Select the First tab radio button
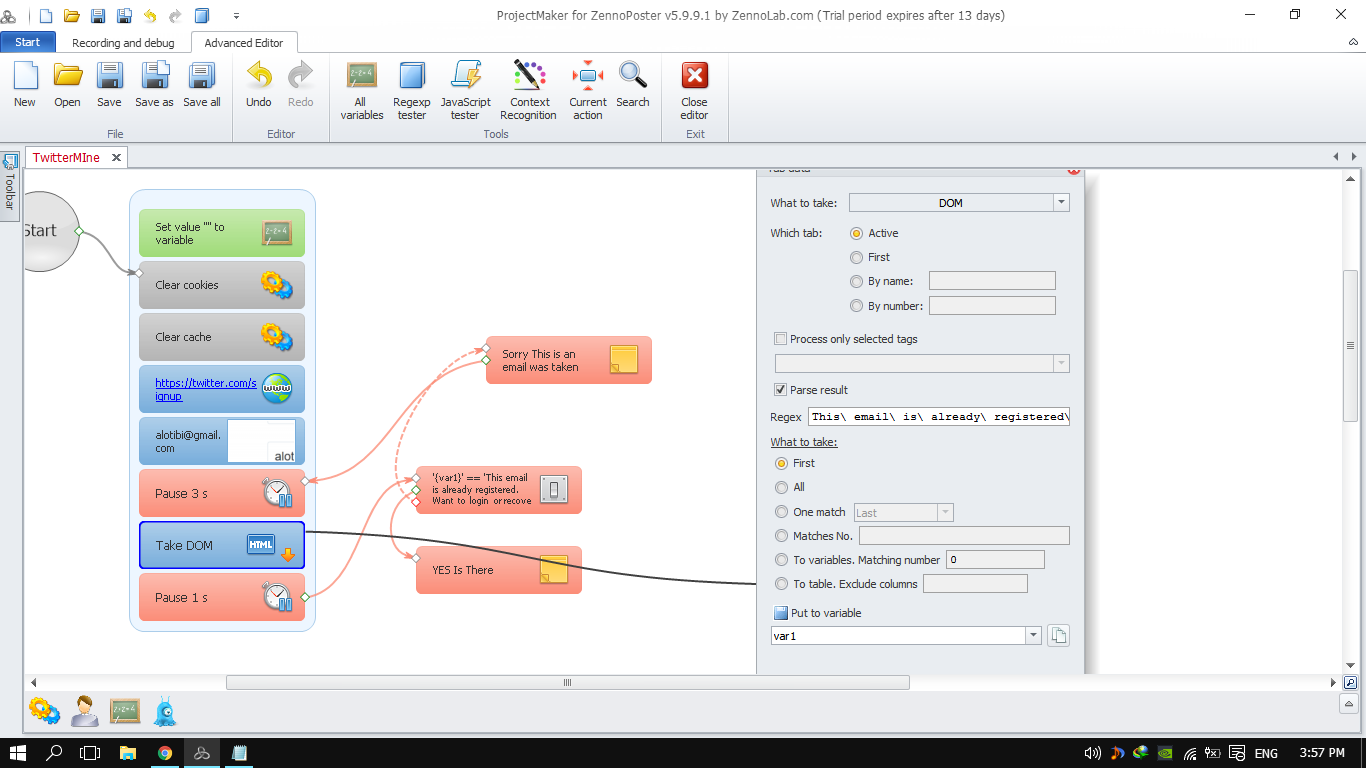The image size is (1366, 768). 856,257
